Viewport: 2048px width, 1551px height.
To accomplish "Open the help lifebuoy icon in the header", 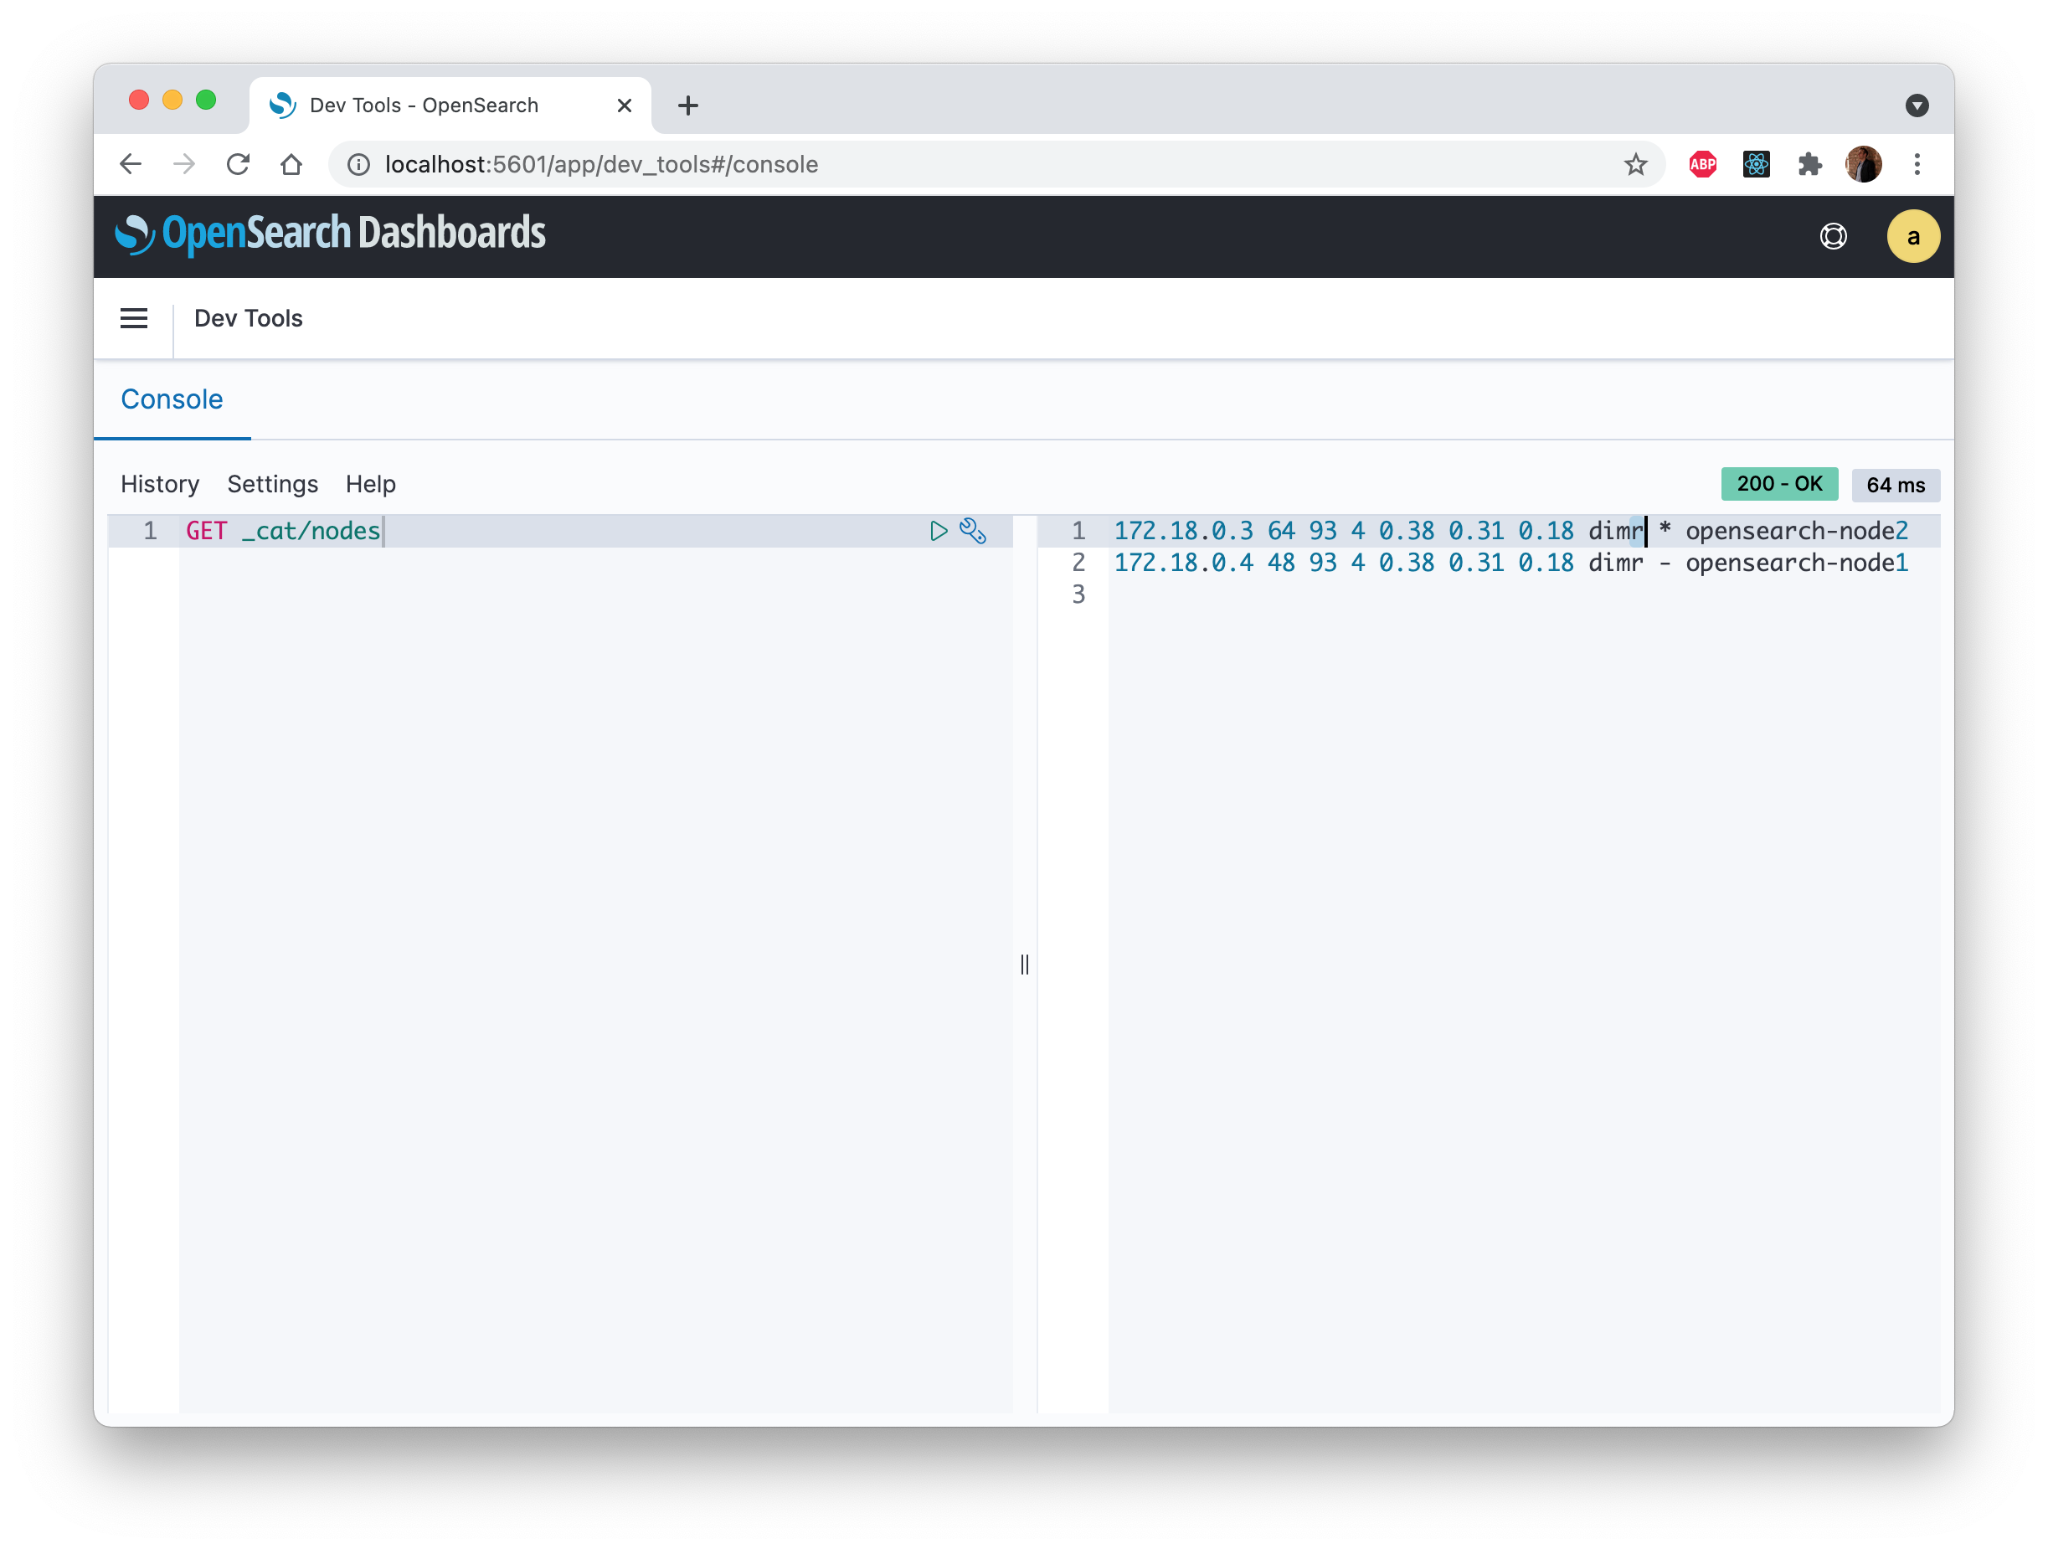I will (x=1833, y=237).
